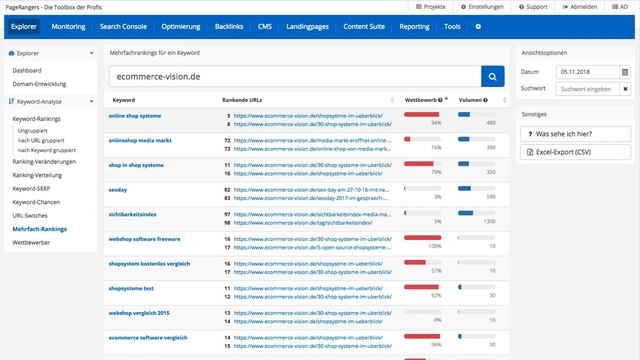Open Wettbewerber in the sidebar
This screenshot has height=360, width=640.
(31, 242)
